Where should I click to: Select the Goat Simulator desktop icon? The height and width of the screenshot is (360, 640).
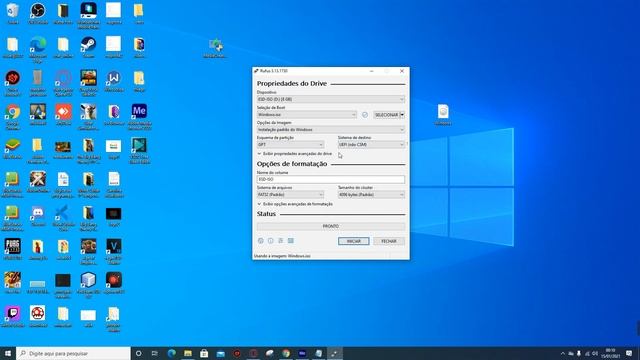88,117
